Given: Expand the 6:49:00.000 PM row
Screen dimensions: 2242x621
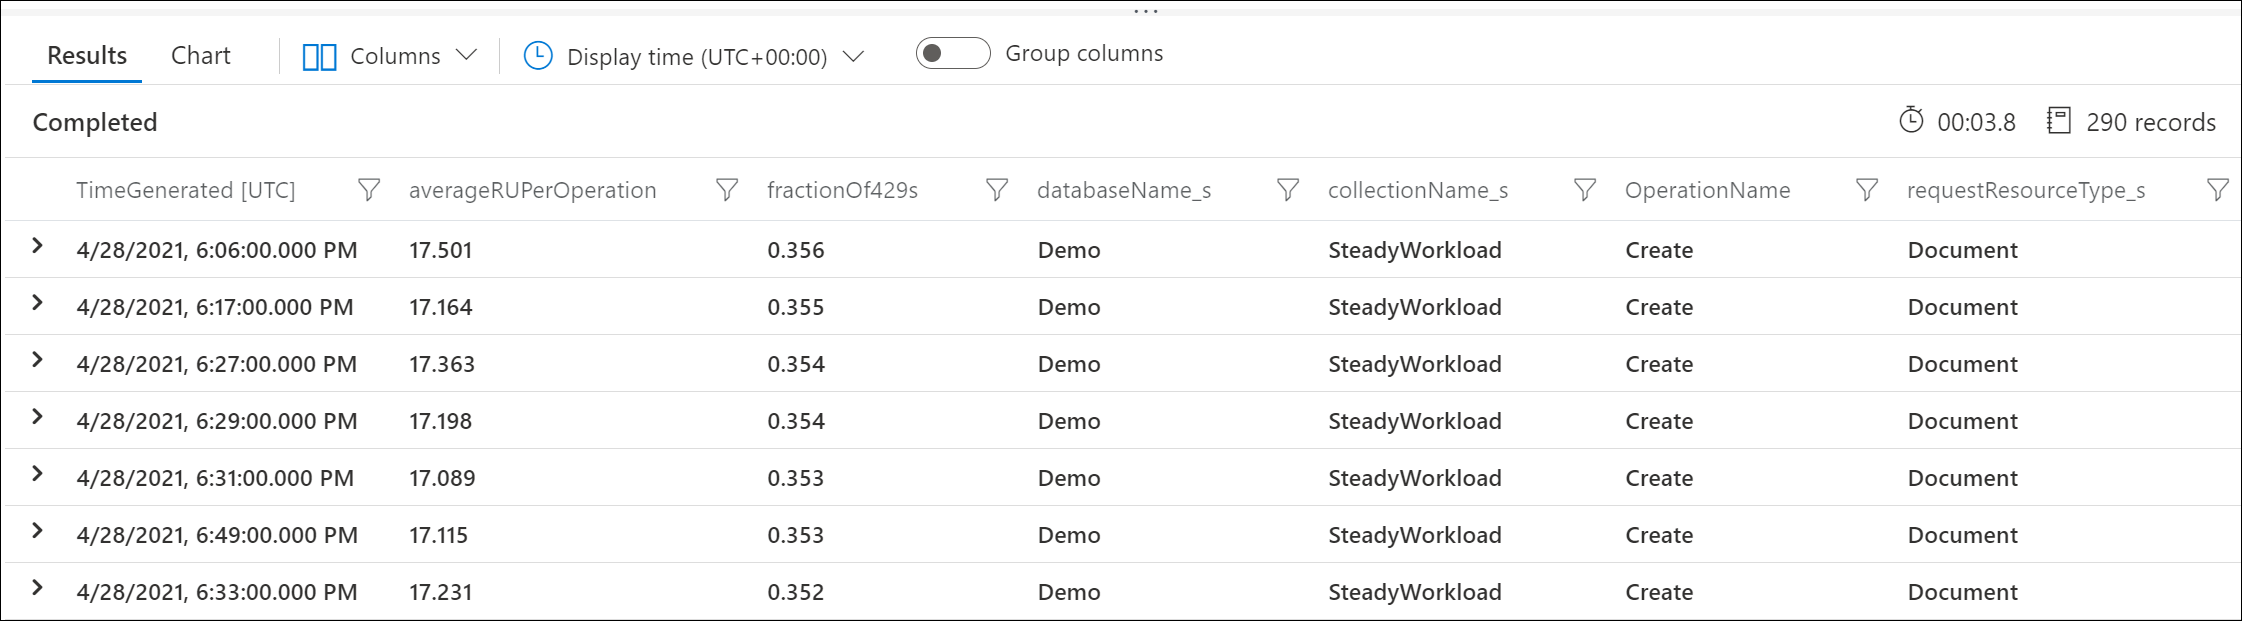Looking at the screenshot, I should (x=37, y=531).
